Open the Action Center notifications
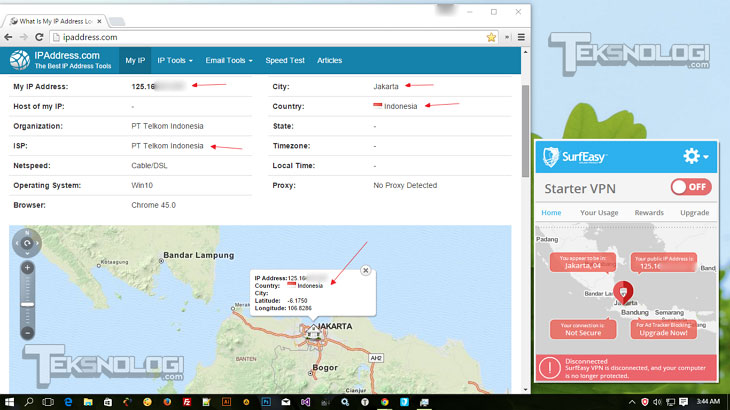The width and height of the screenshot is (730, 410). pos(683,402)
